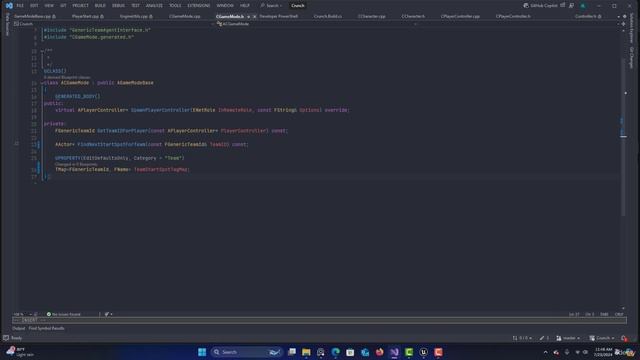640x360 pixels.
Task: Collapse the class ACGameMode code block
Action: pyautogui.click(x=42, y=83)
